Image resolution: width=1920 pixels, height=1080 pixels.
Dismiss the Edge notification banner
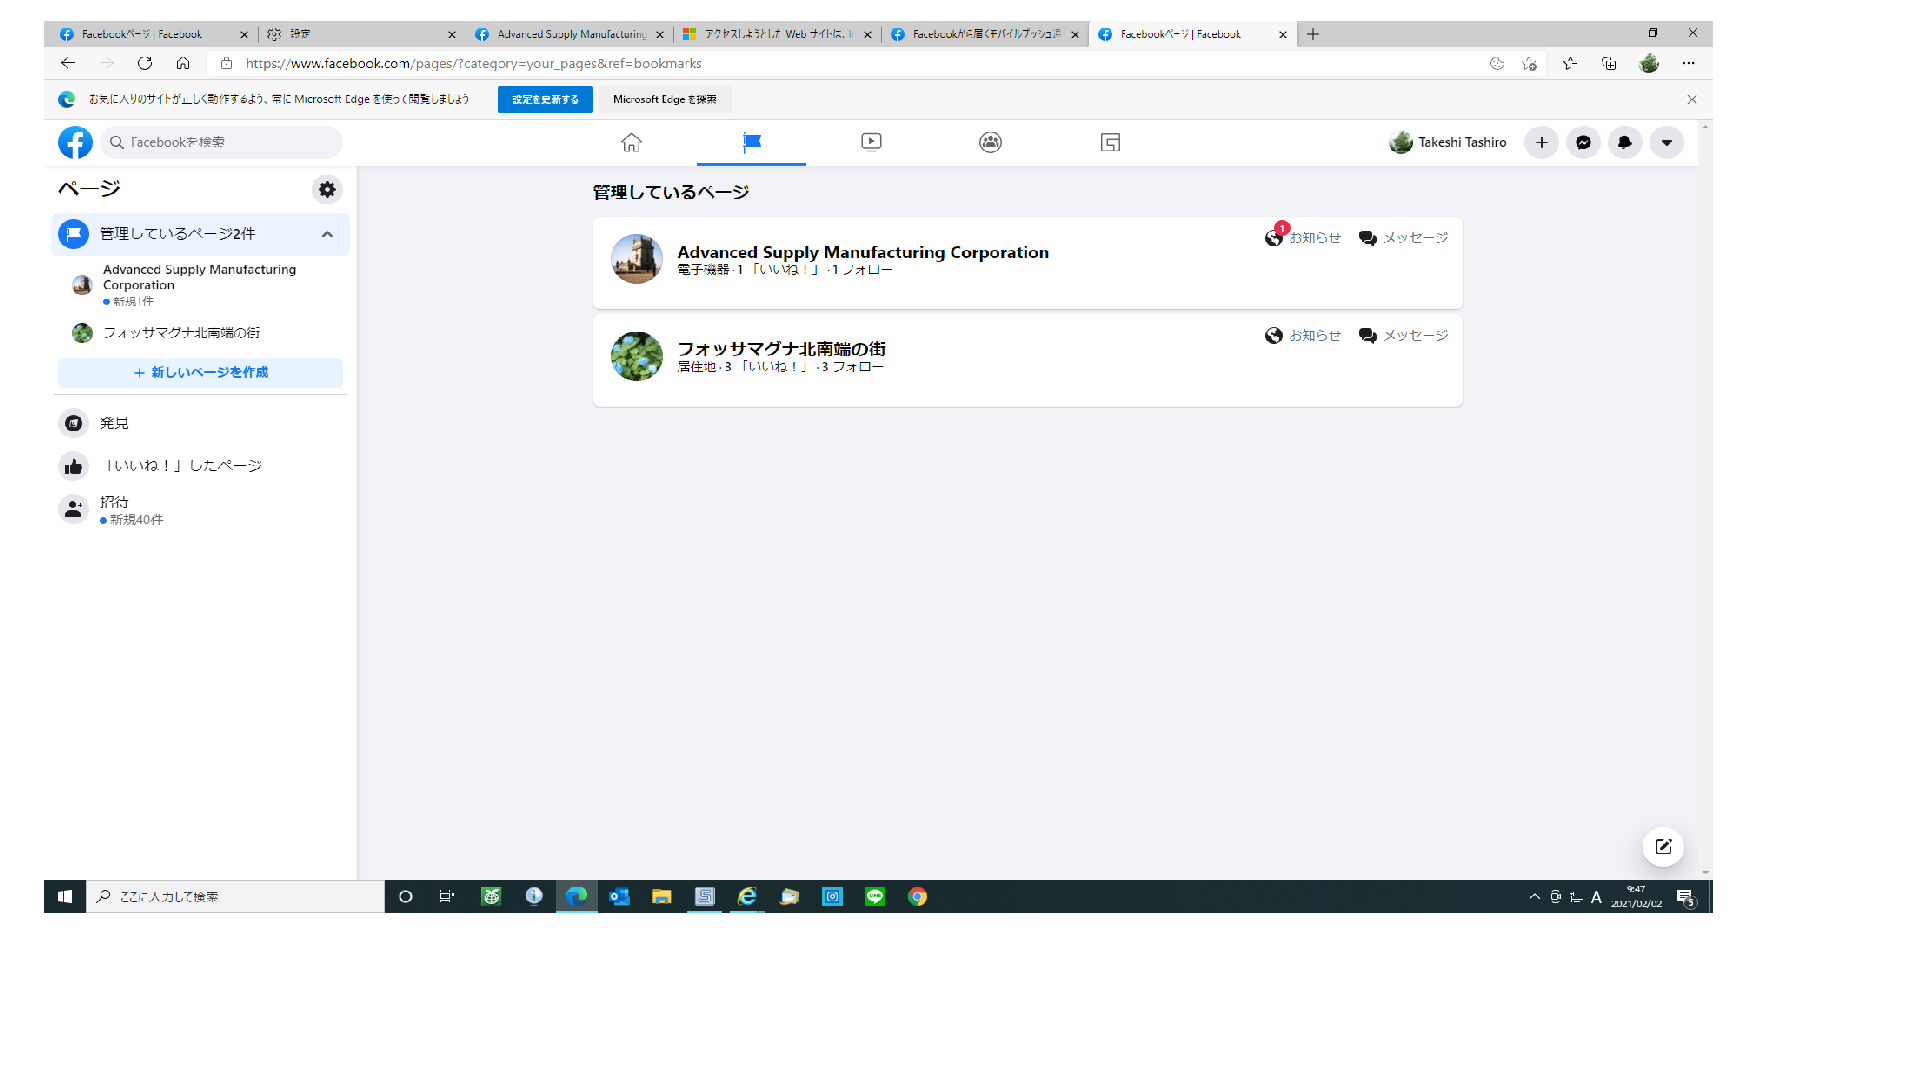coord(1692,99)
